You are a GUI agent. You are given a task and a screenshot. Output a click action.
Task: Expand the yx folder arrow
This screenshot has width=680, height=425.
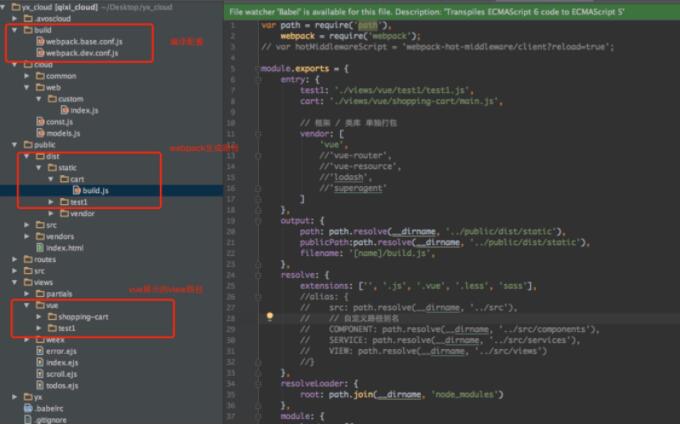(15, 397)
